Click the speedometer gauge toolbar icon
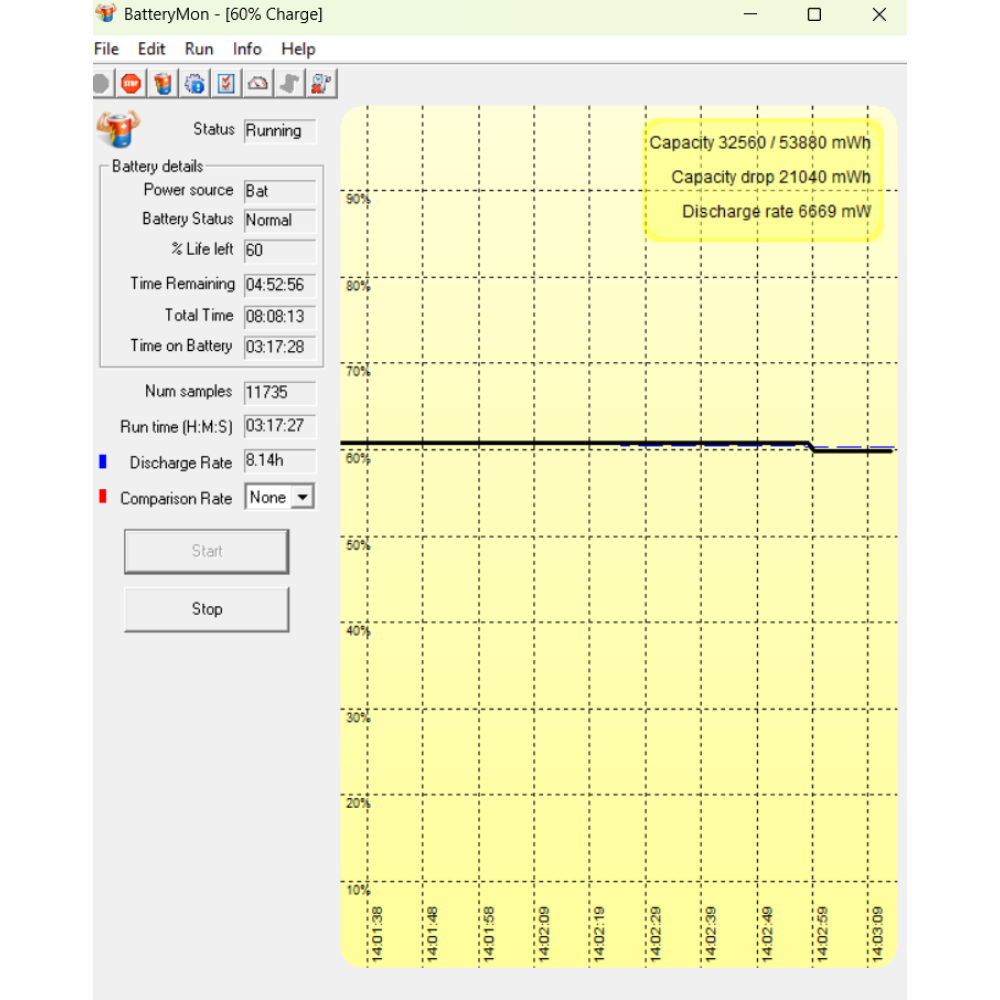This screenshot has width=1000, height=1000. click(x=258, y=84)
